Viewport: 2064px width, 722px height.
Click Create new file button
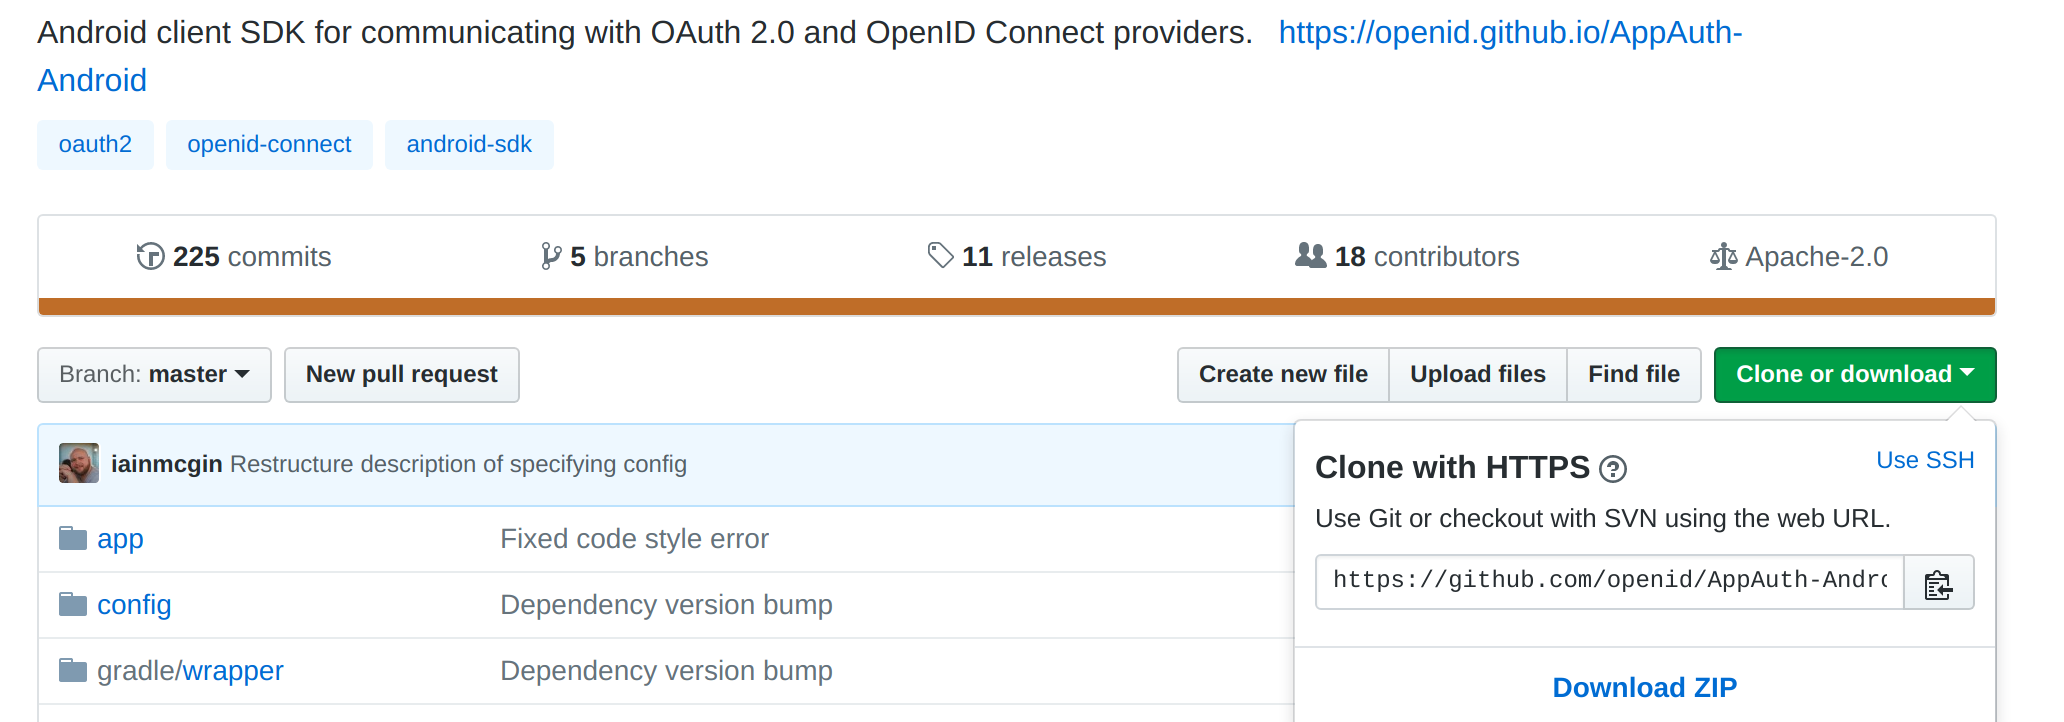tap(1282, 375)
